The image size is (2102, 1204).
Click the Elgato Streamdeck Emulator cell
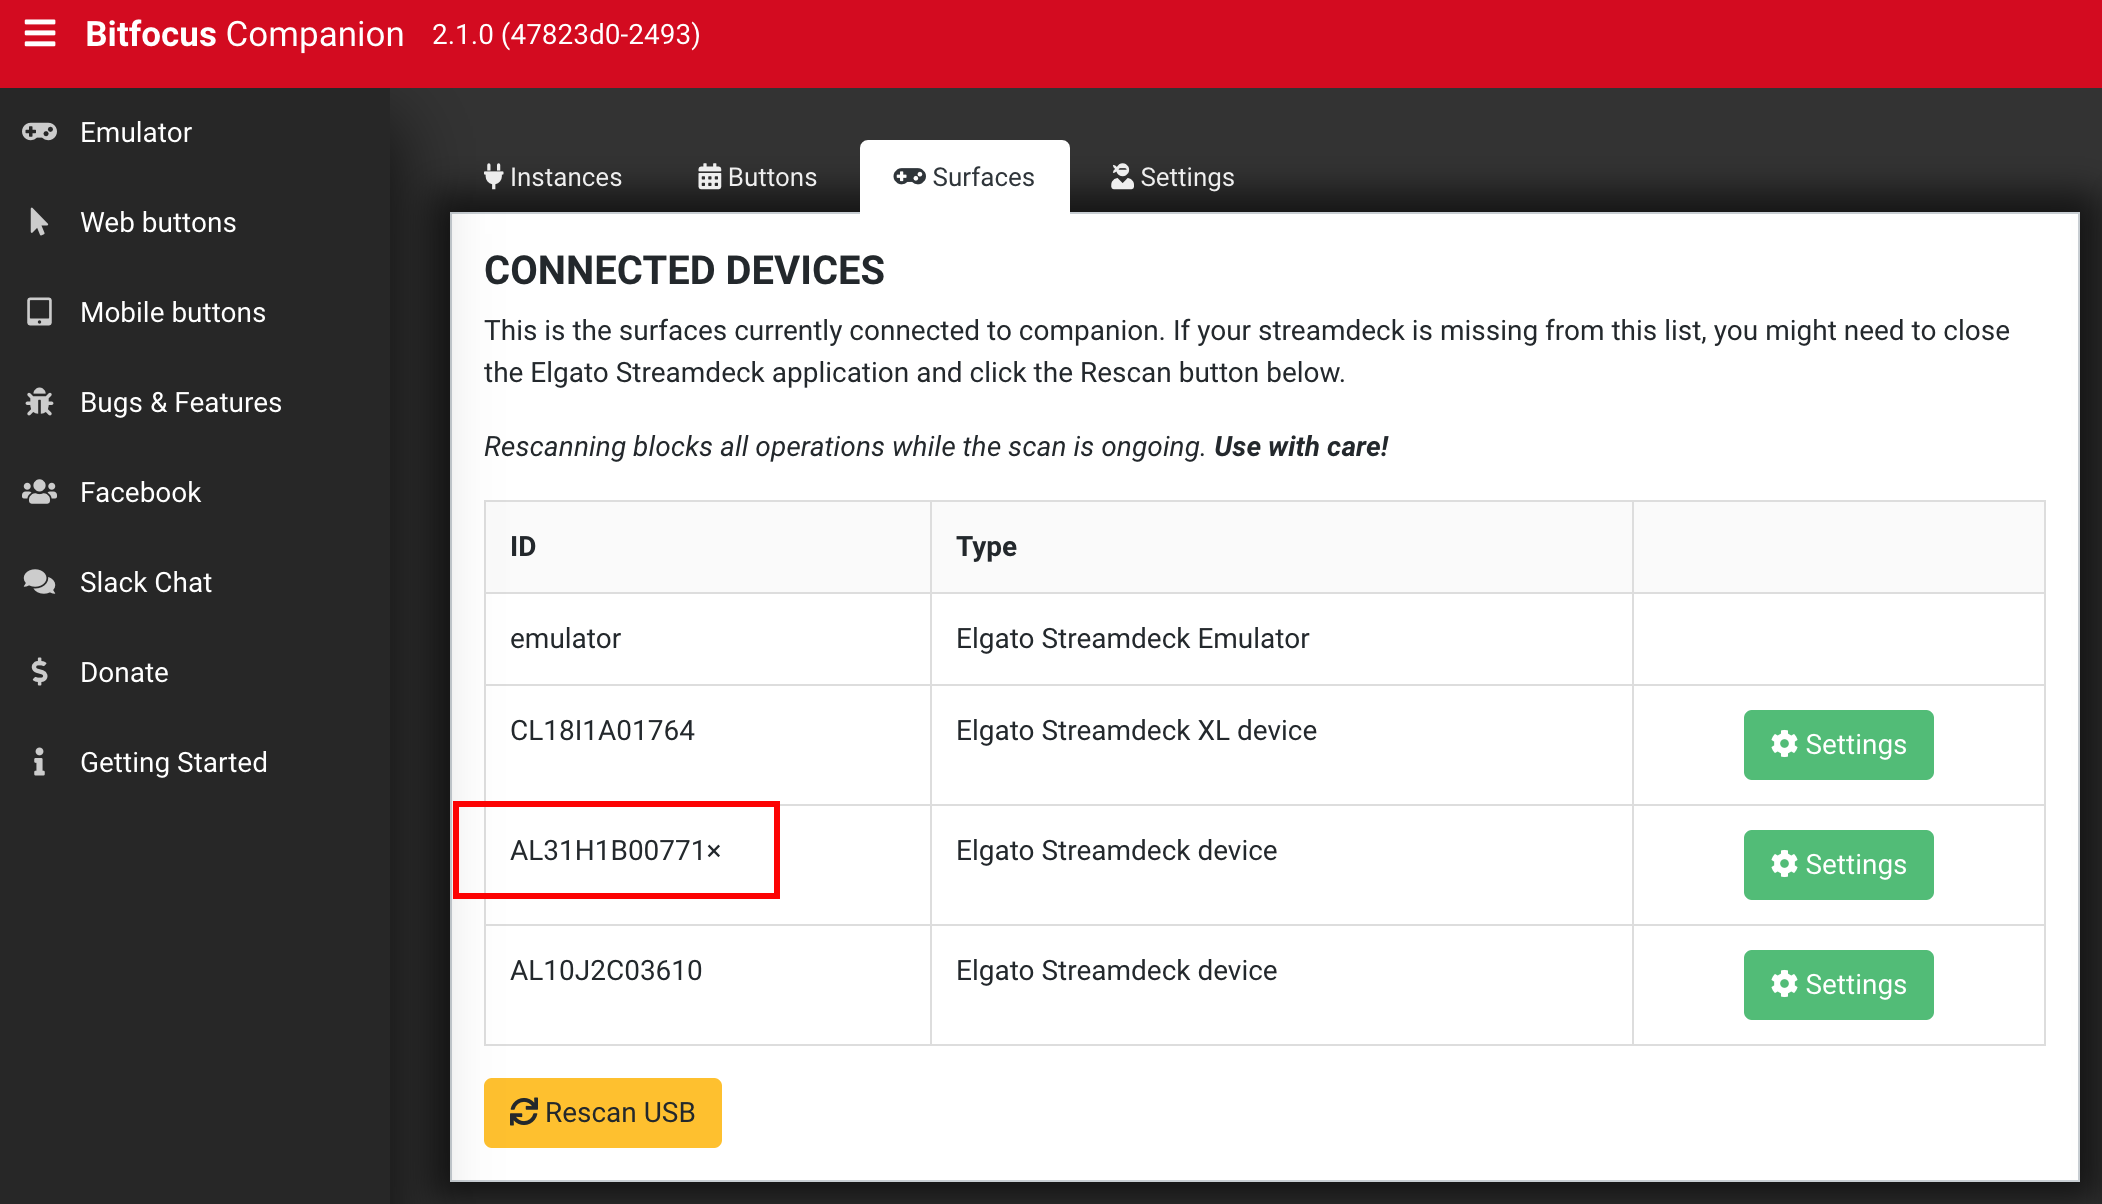(1282, 639)
